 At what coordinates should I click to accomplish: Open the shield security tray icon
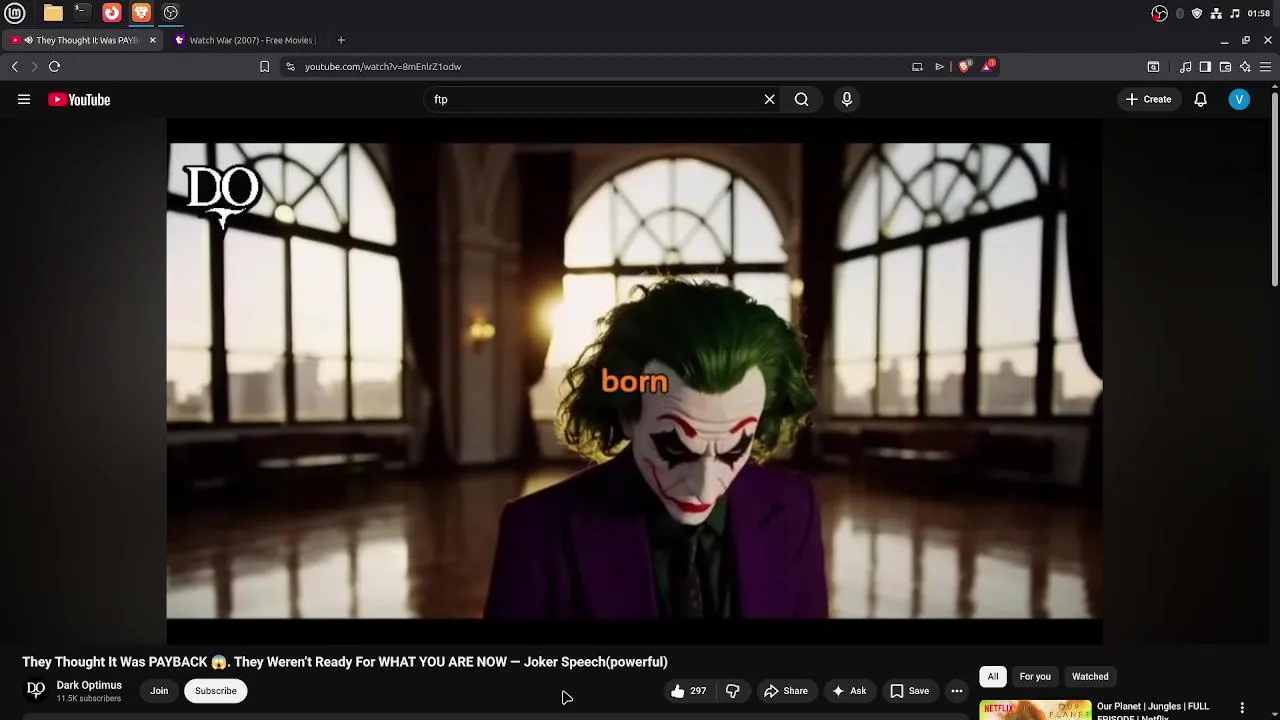1197,13
